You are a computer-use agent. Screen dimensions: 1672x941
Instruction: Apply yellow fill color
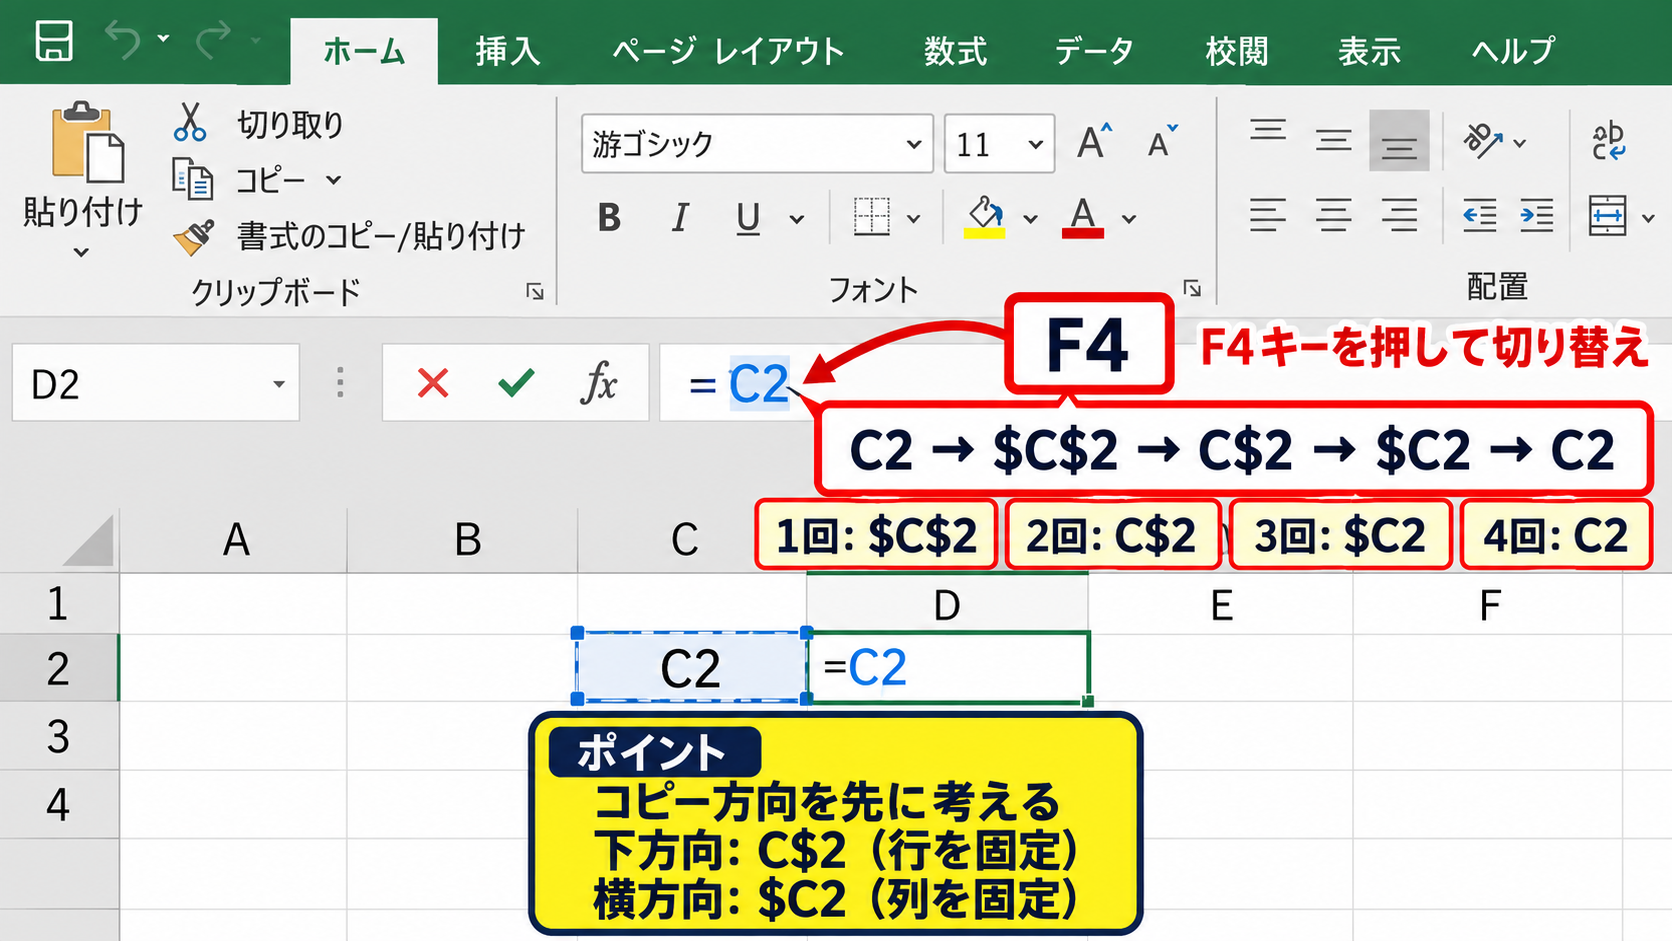pyautogui.click(x=985, y=217)
